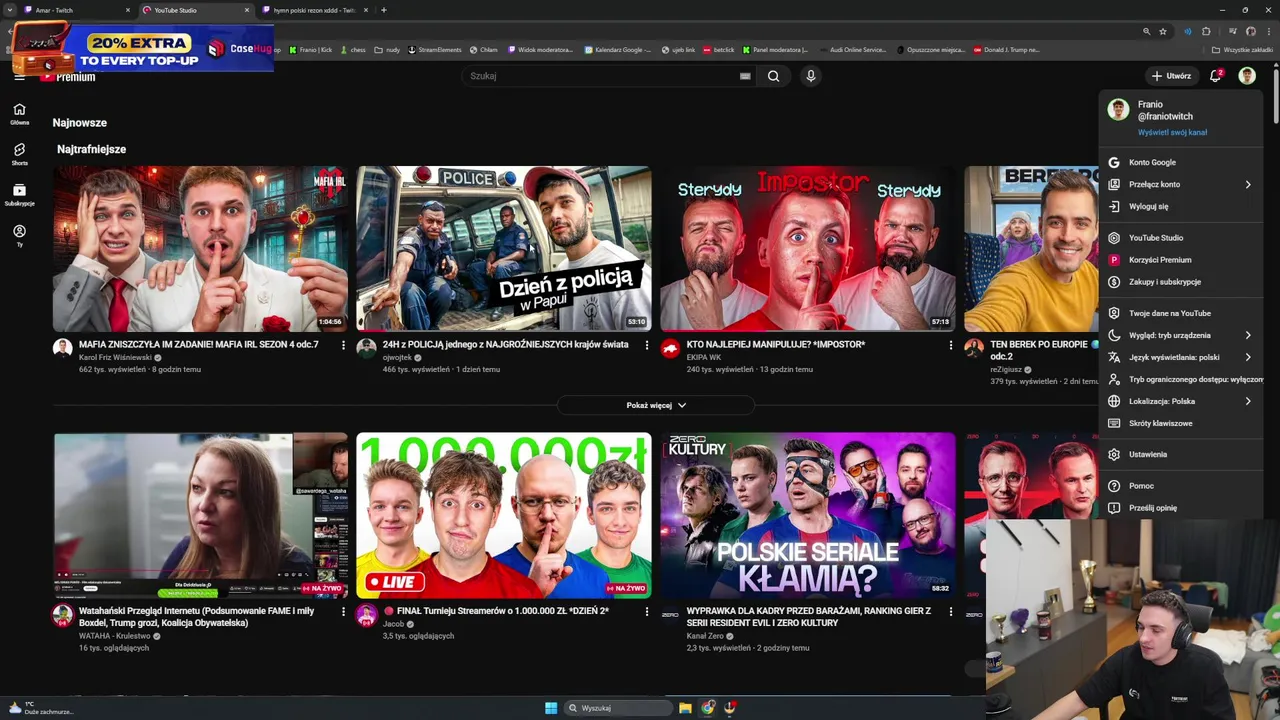
Task: Expand more videos with Pokaż więcej
Action: [656, 405]
